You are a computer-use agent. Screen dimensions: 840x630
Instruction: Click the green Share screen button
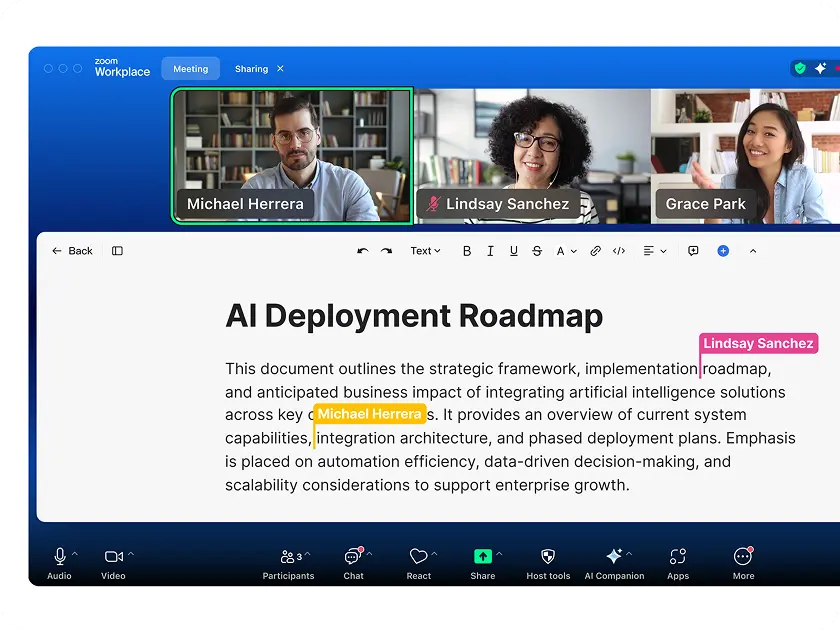483,557
